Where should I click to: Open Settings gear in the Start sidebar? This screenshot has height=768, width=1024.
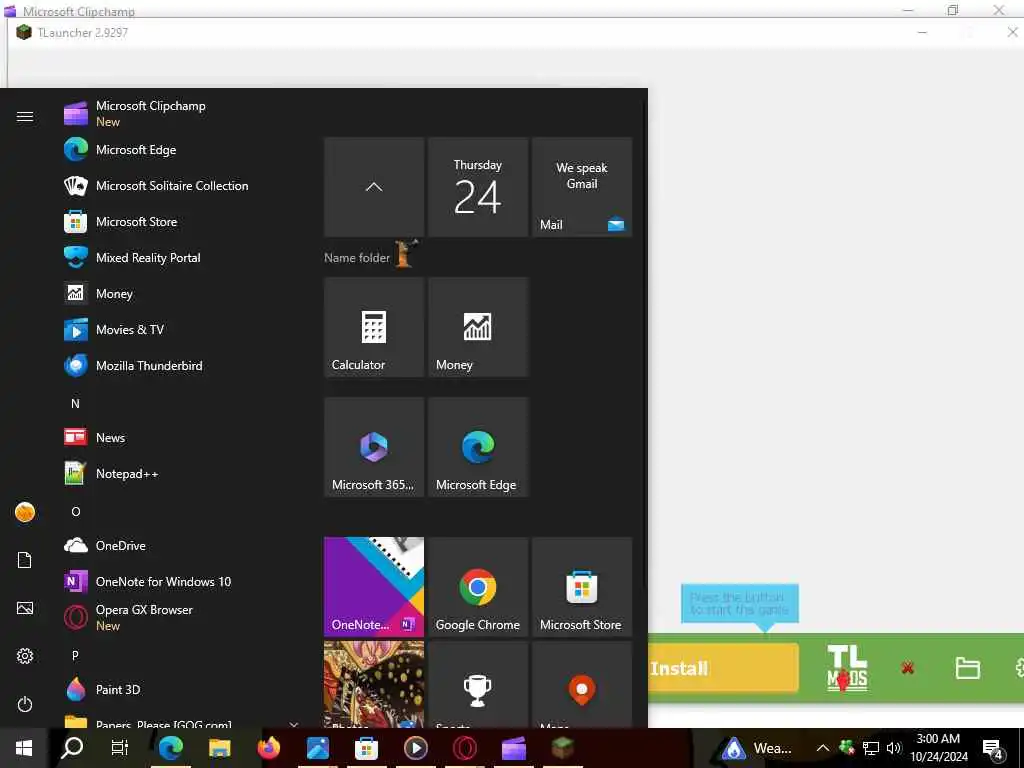click(25, 656)
